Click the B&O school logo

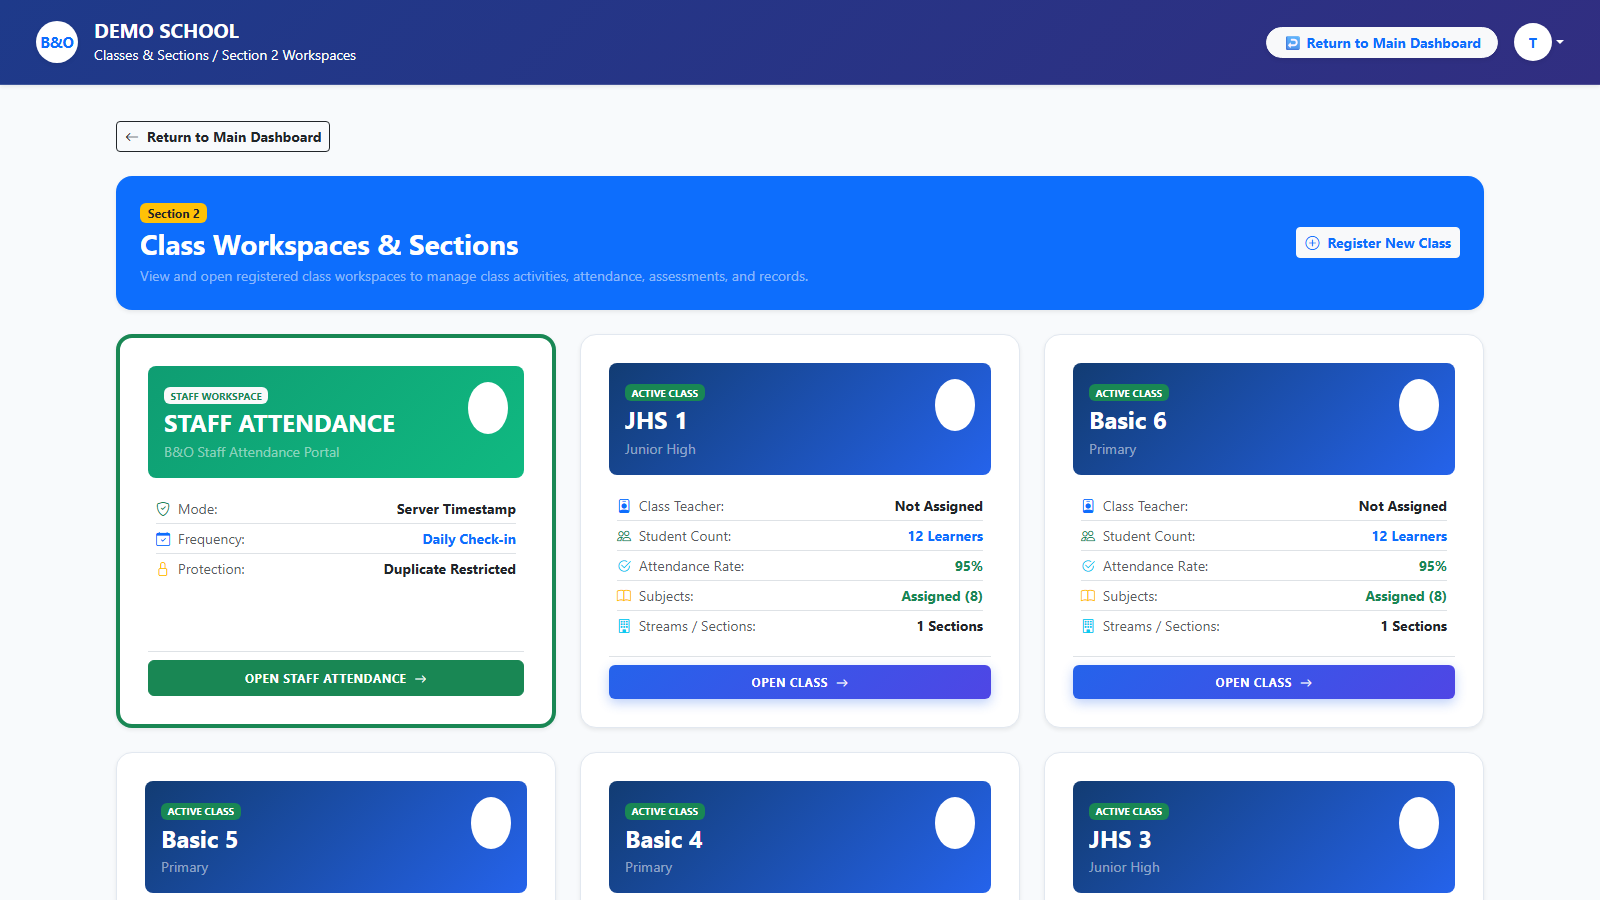pos(57,42)
